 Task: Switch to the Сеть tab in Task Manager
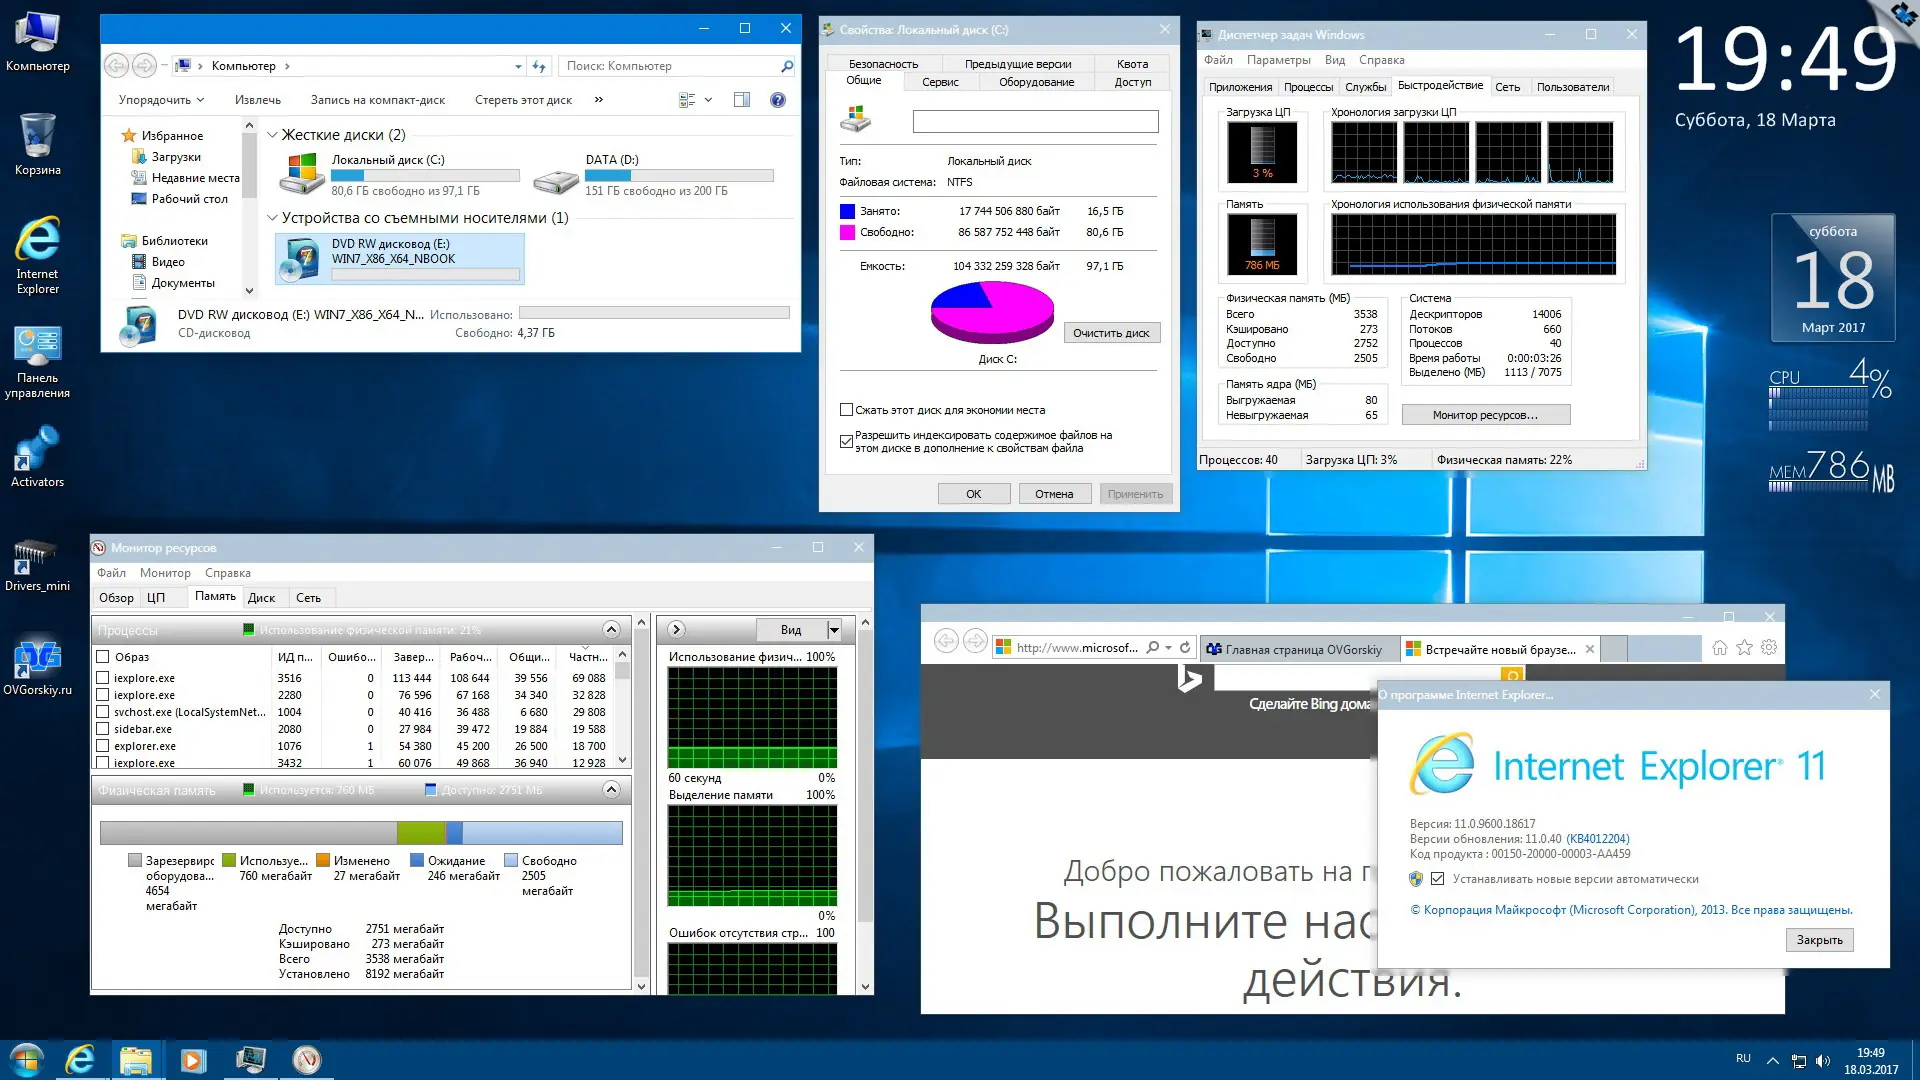1507,87
